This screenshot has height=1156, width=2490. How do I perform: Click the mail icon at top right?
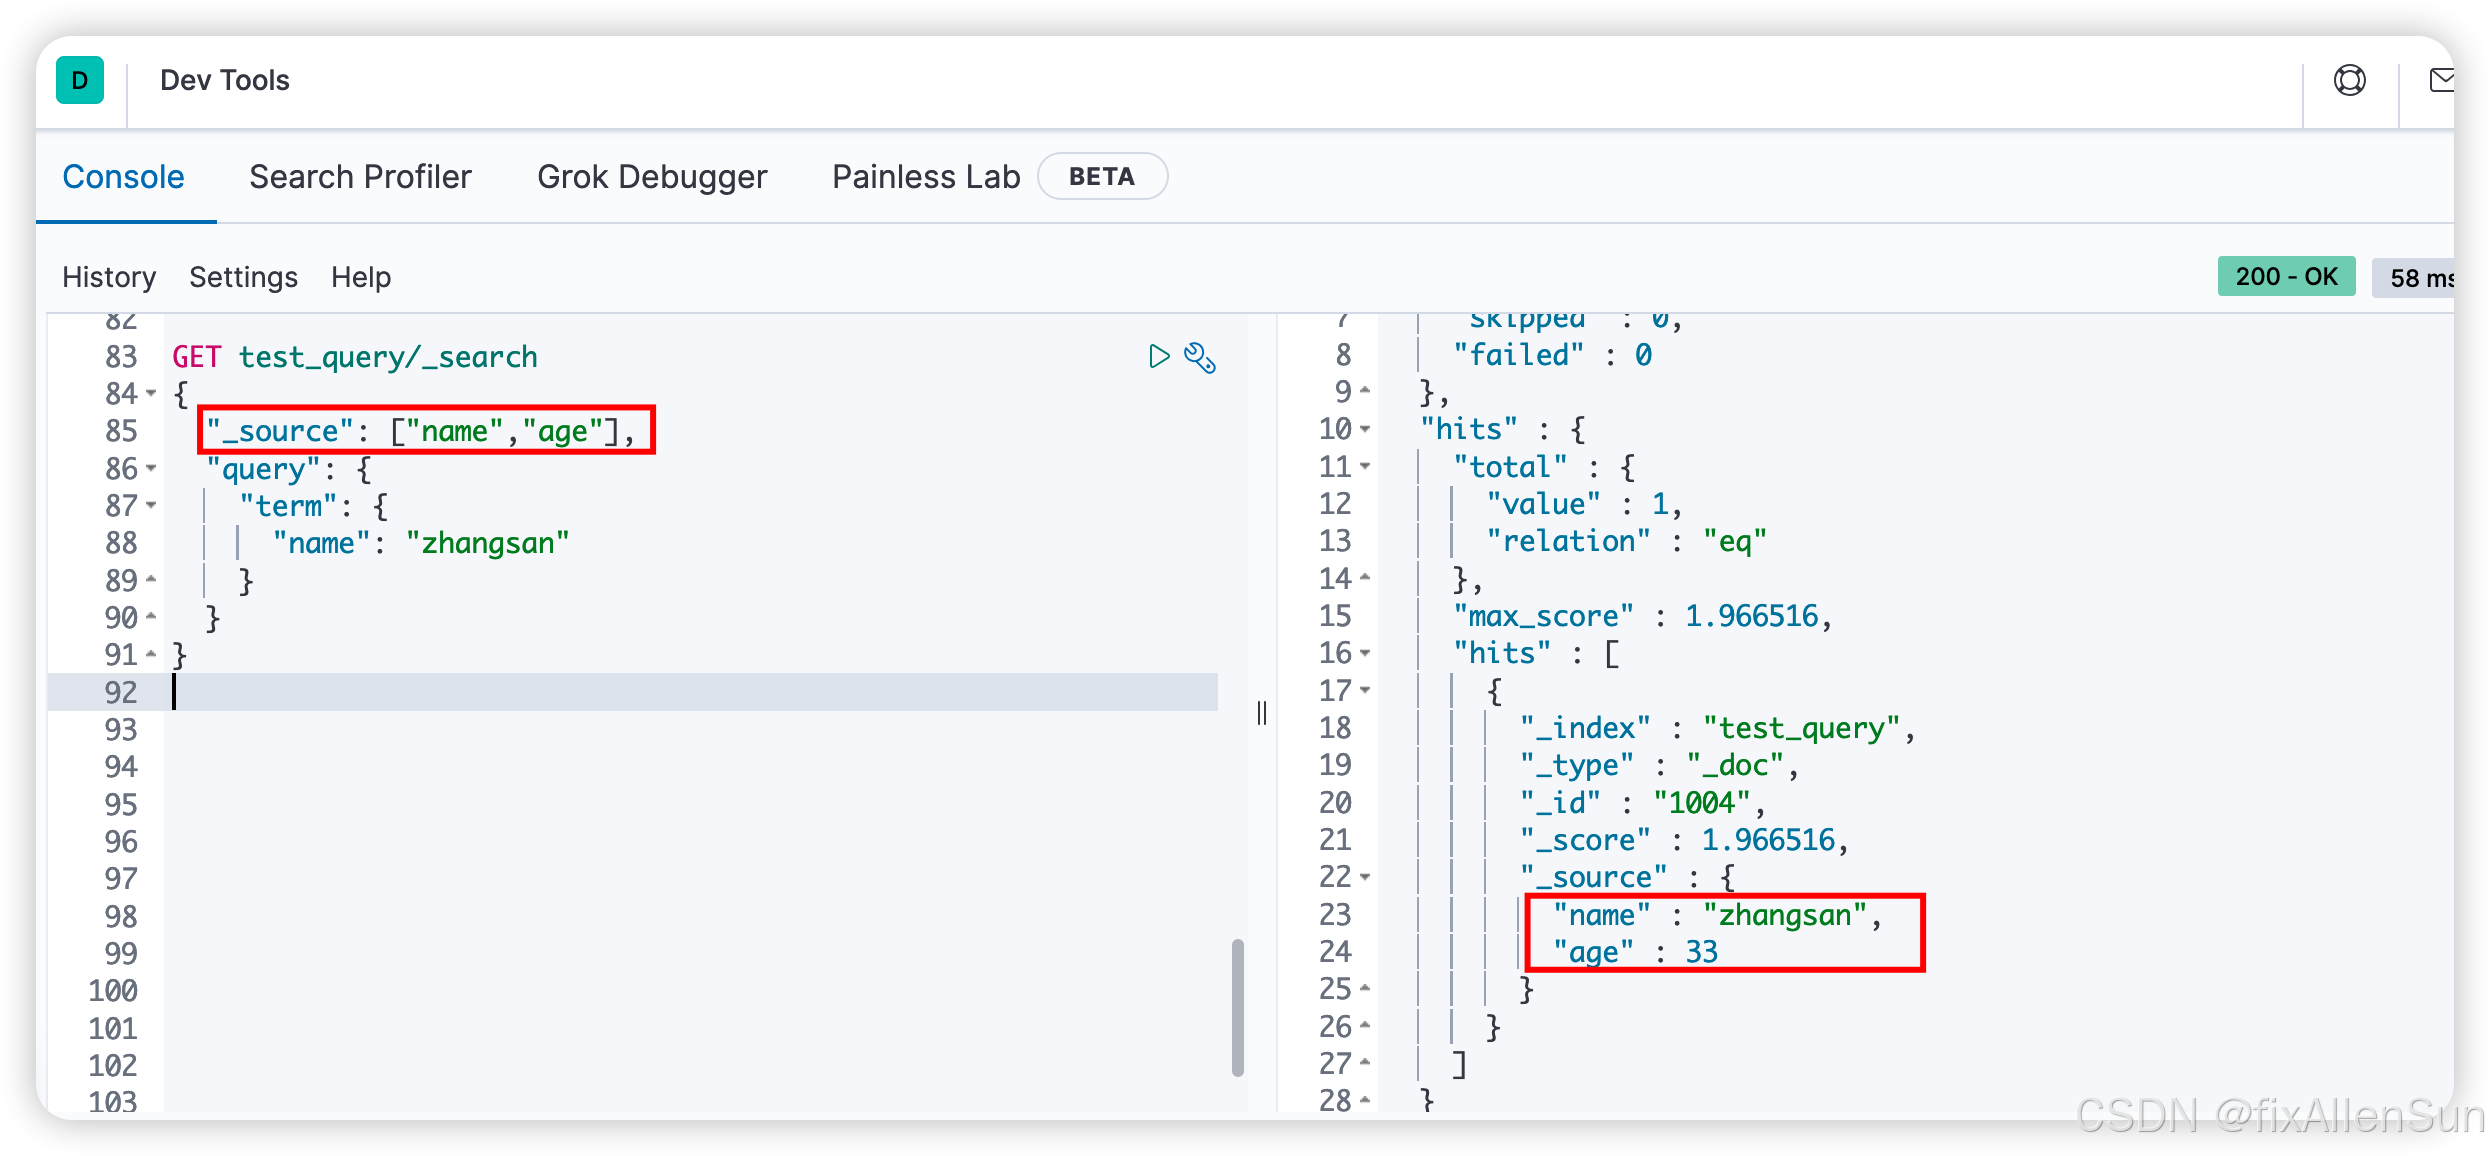click(2441, 80)
